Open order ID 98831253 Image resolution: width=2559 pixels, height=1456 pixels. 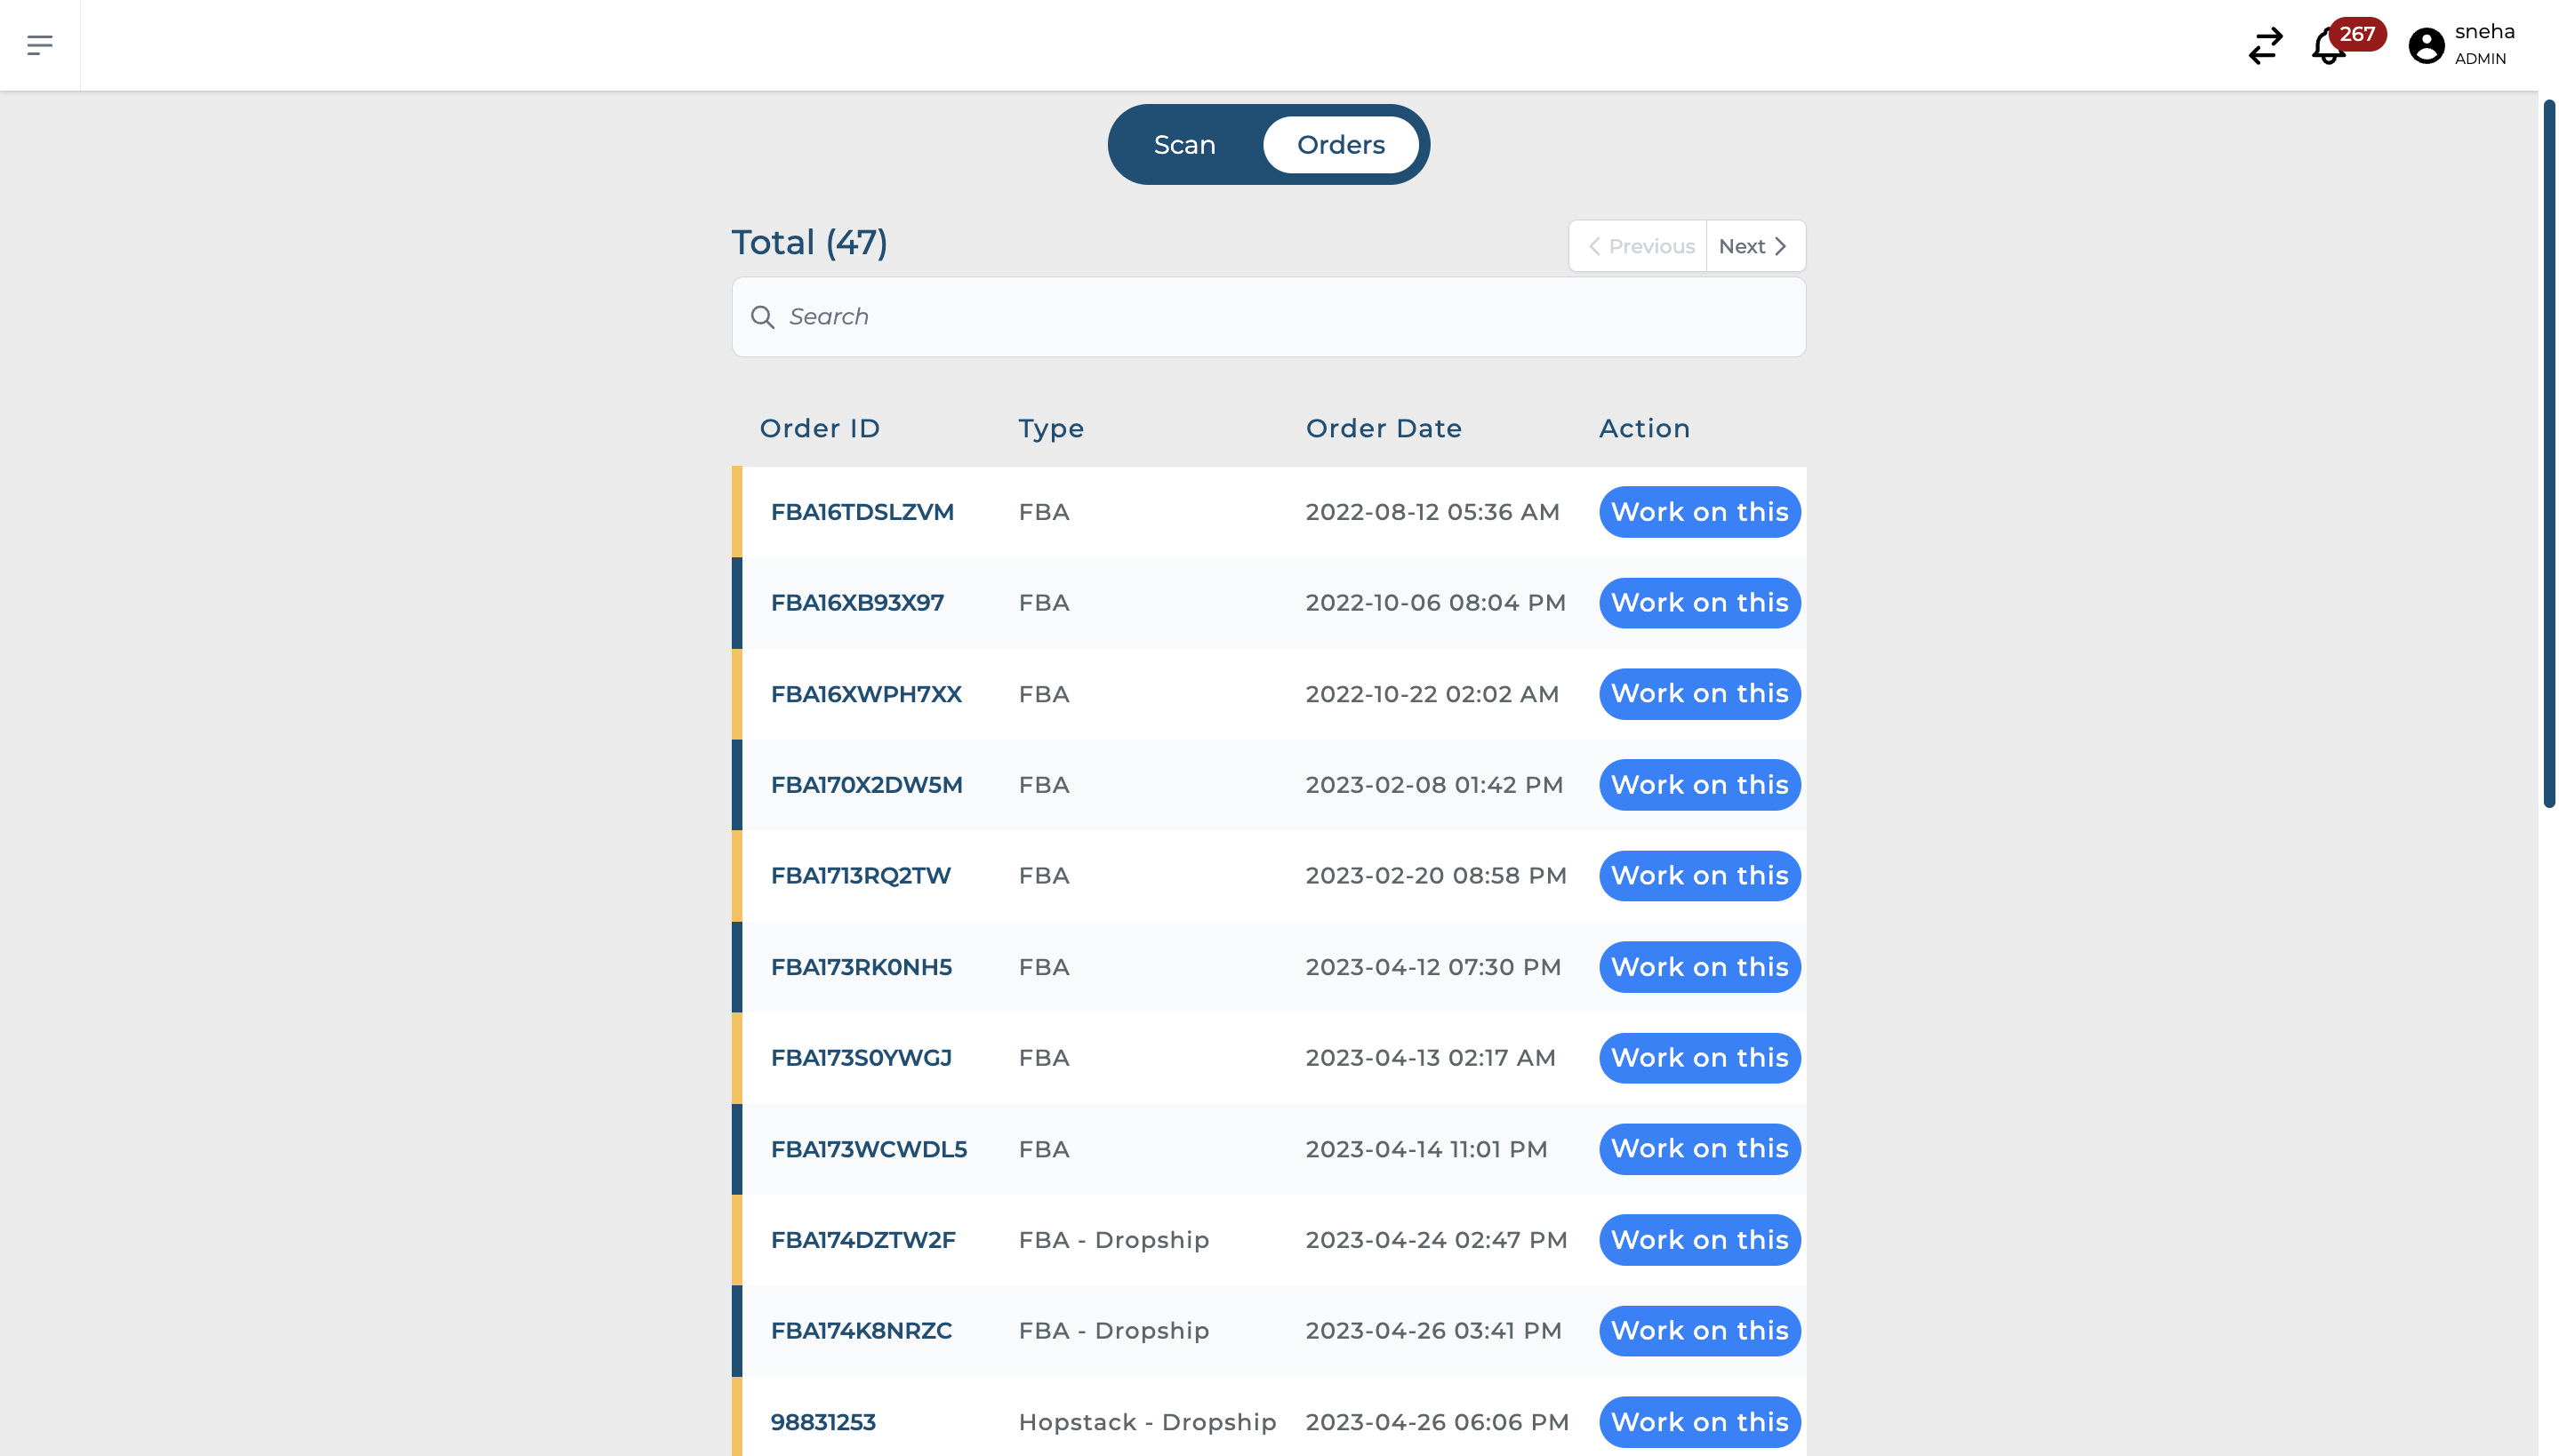point(823,1422)
